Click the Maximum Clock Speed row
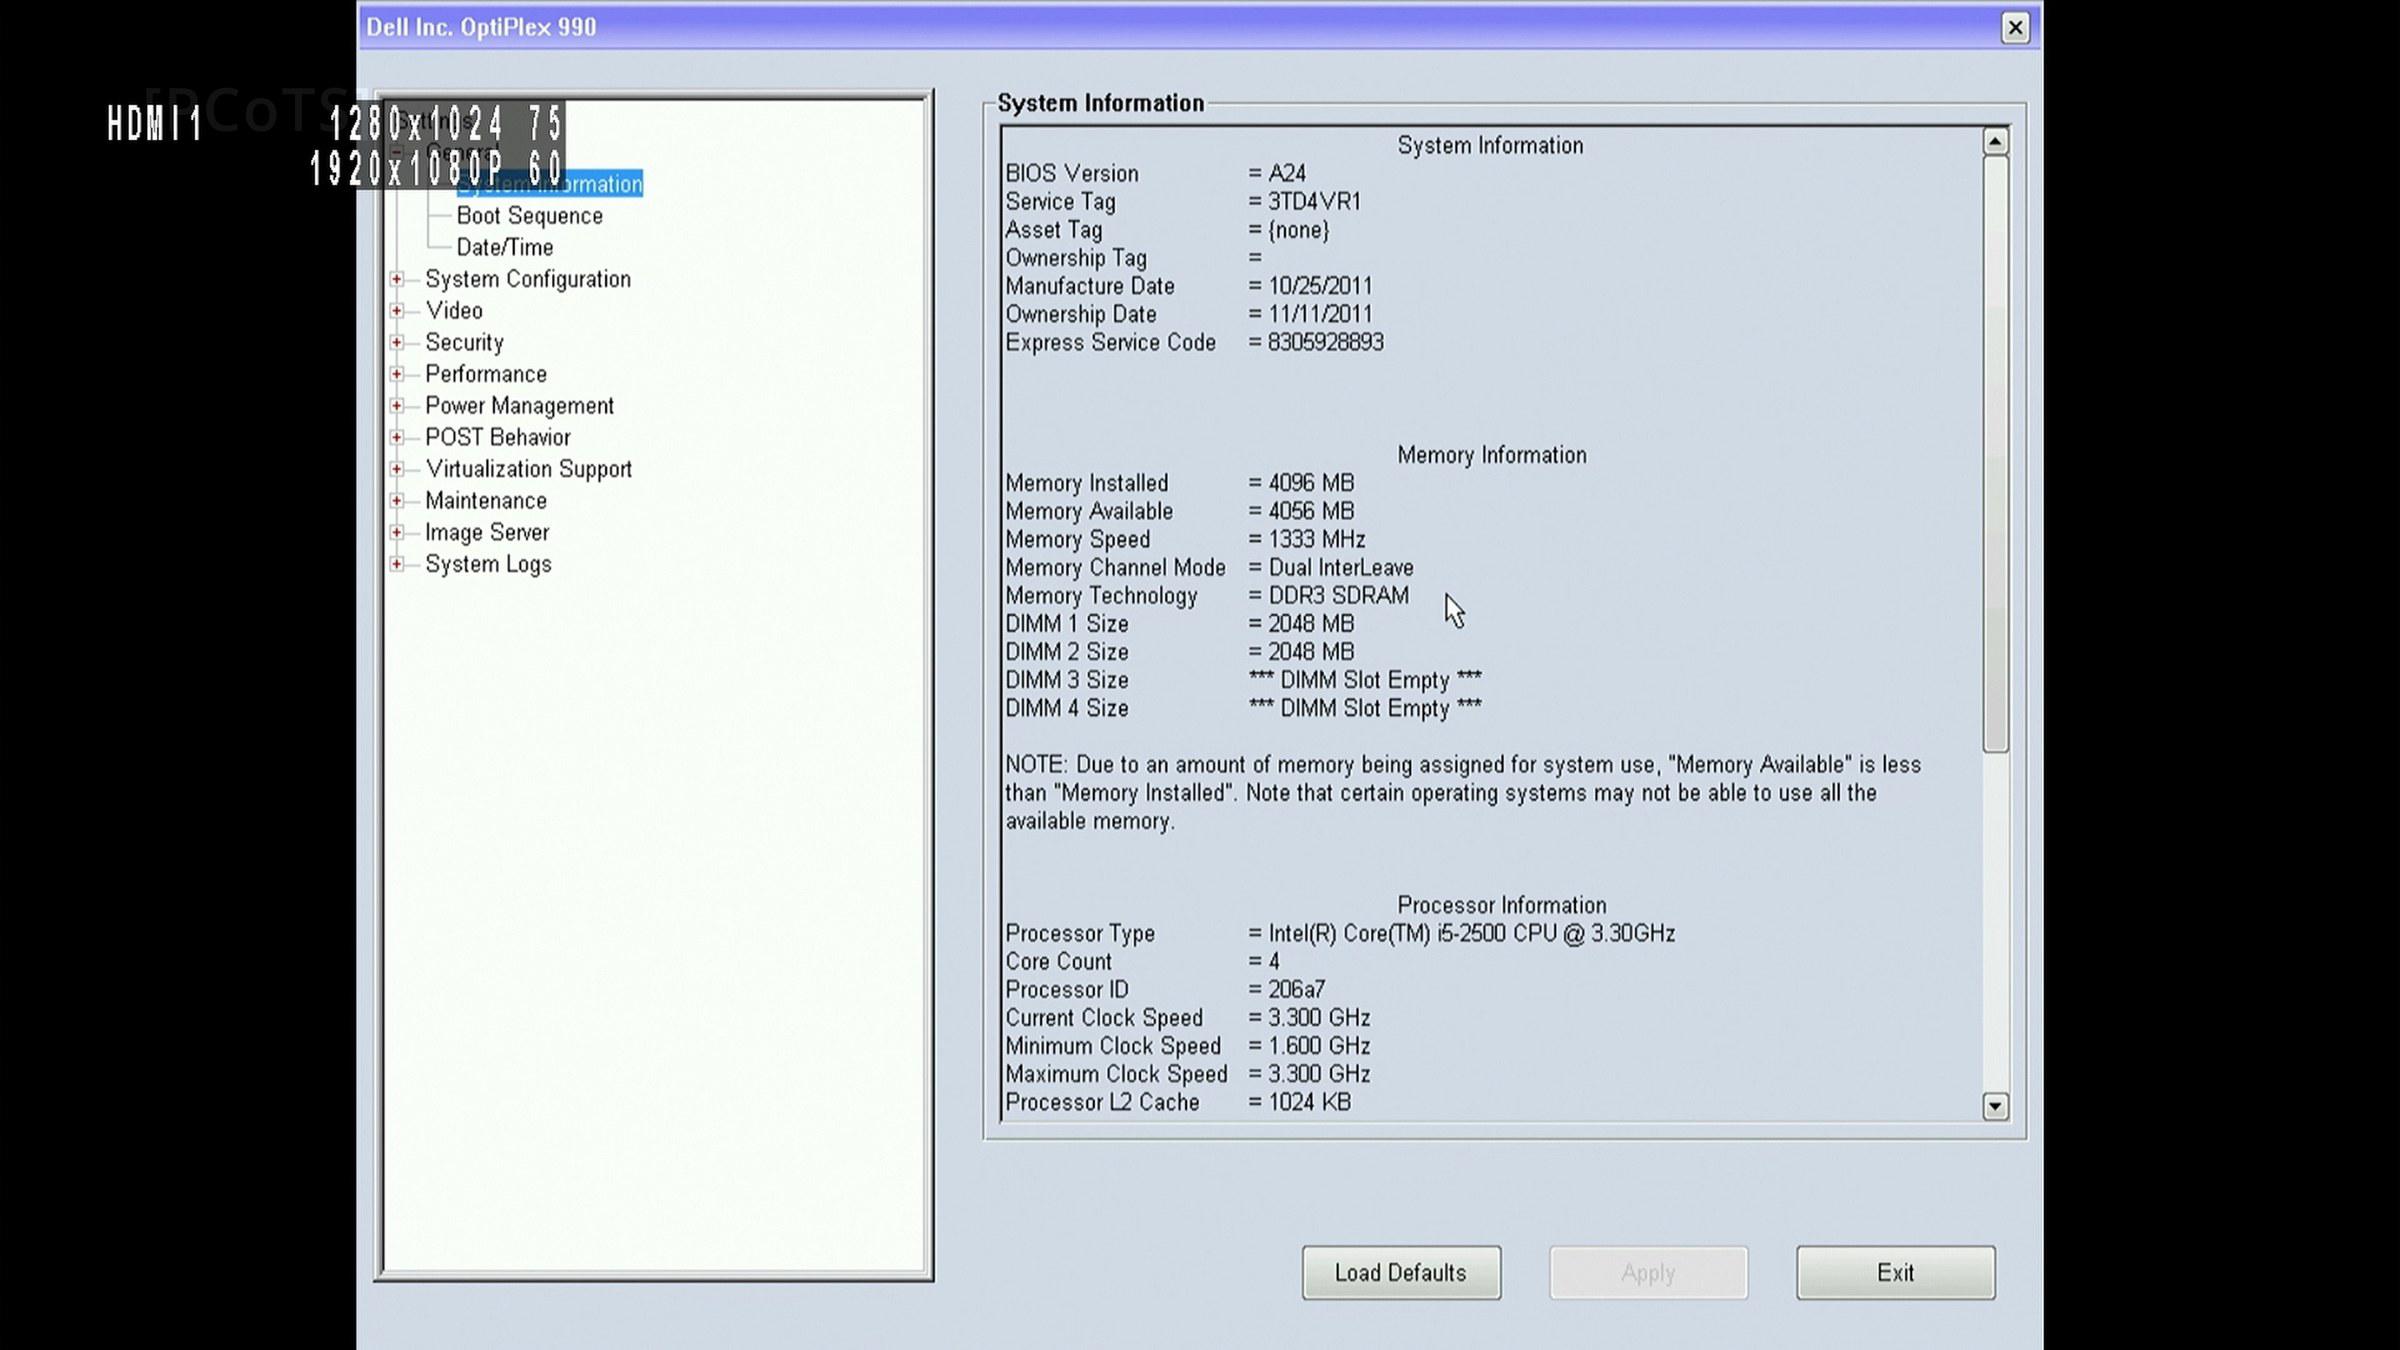 1188,1074
